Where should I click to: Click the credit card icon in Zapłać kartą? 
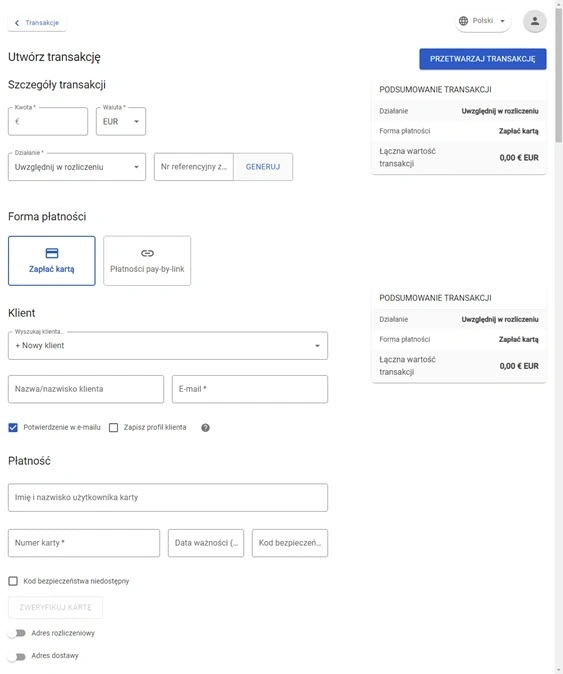(52, 253)
